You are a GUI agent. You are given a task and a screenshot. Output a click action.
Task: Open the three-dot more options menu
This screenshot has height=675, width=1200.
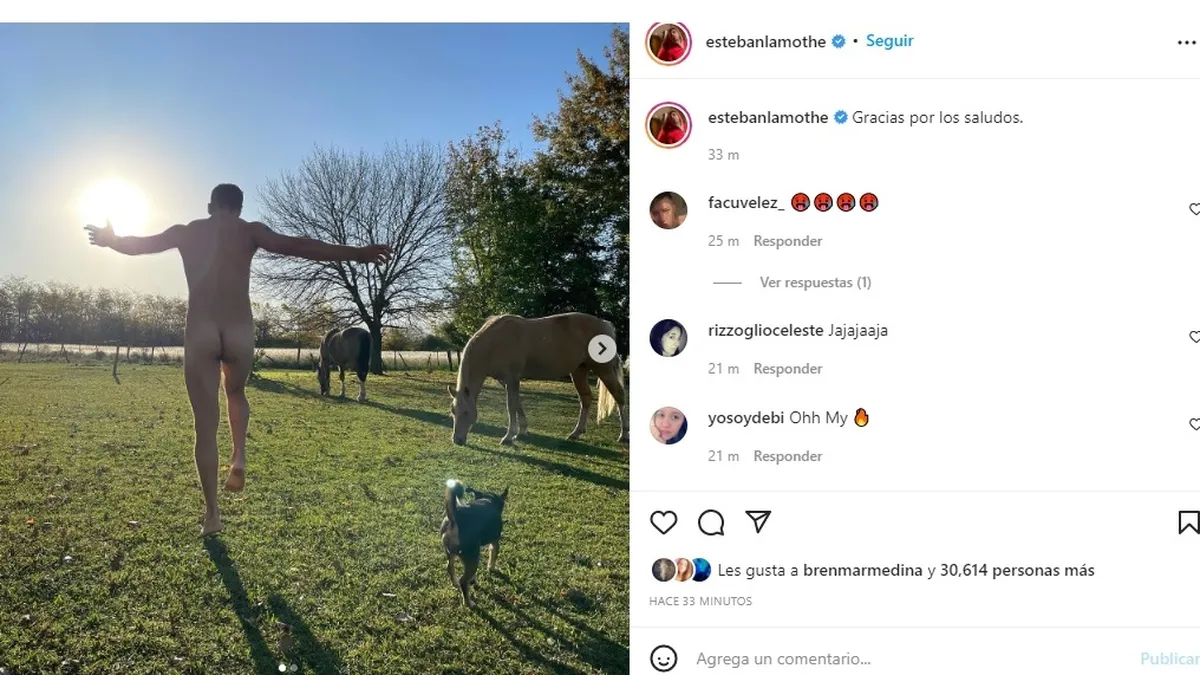[1187, 43]
